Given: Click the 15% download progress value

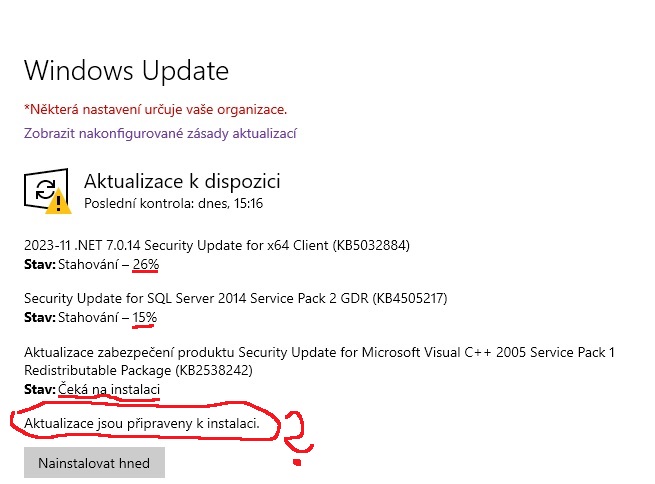Looking at the screenshot, I should pos(146,317).
